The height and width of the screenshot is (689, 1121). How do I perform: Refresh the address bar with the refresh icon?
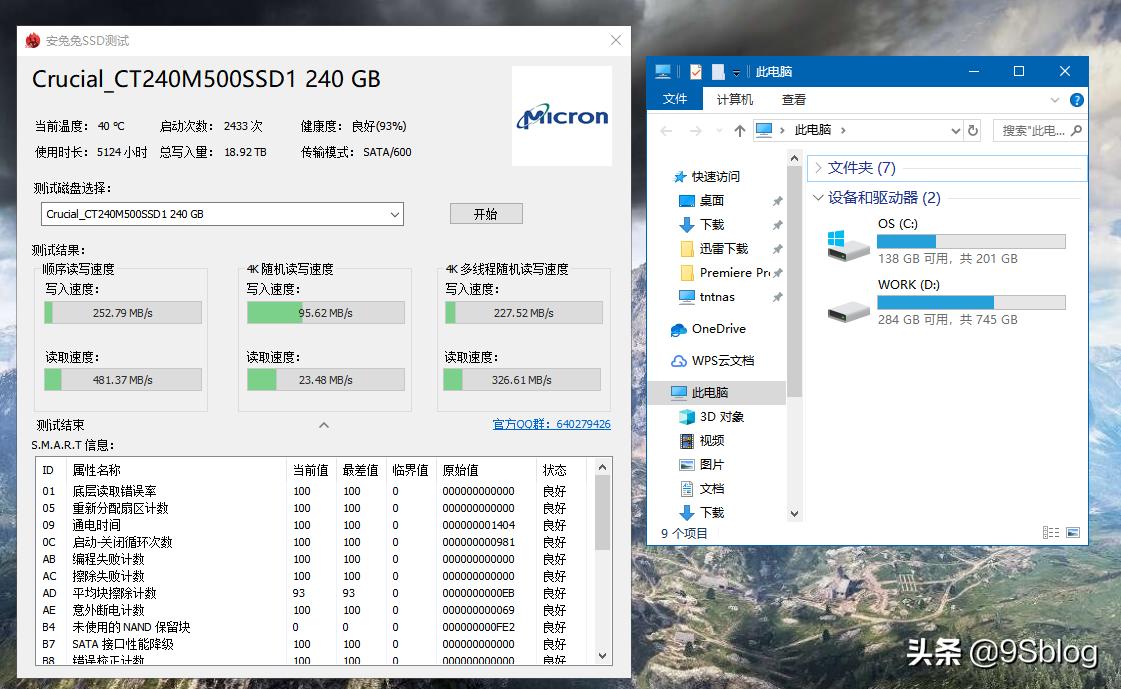[x=970, y=130]
